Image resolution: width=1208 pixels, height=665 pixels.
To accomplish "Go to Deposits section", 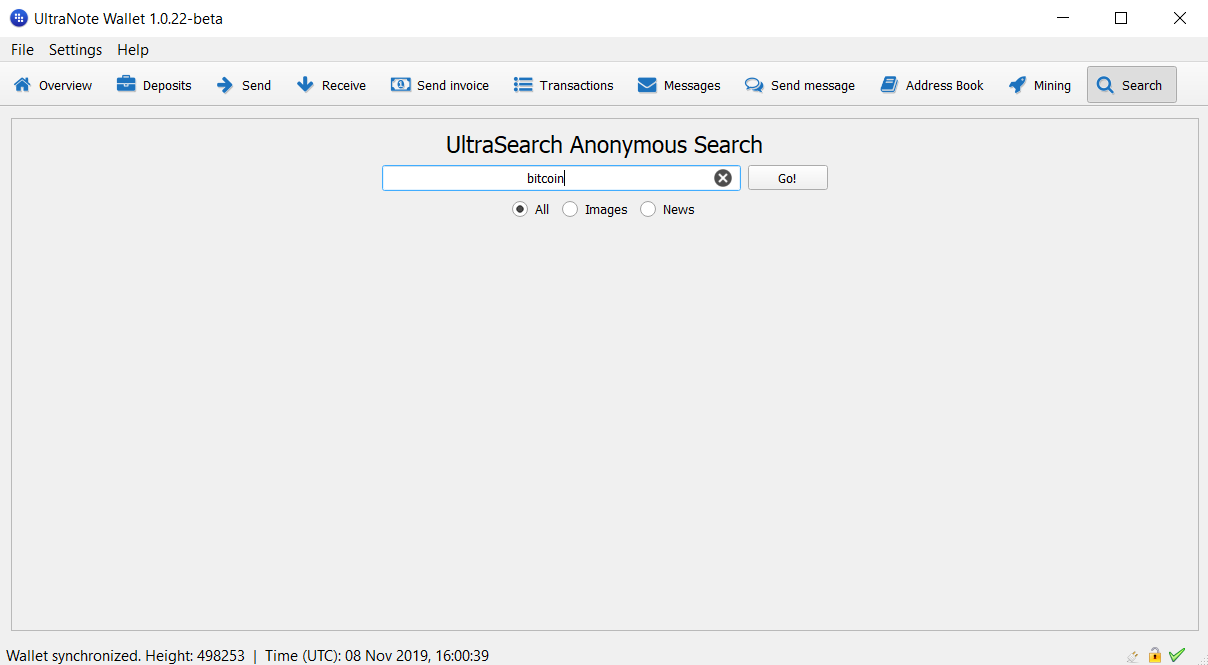I will [x=154, y=85].
